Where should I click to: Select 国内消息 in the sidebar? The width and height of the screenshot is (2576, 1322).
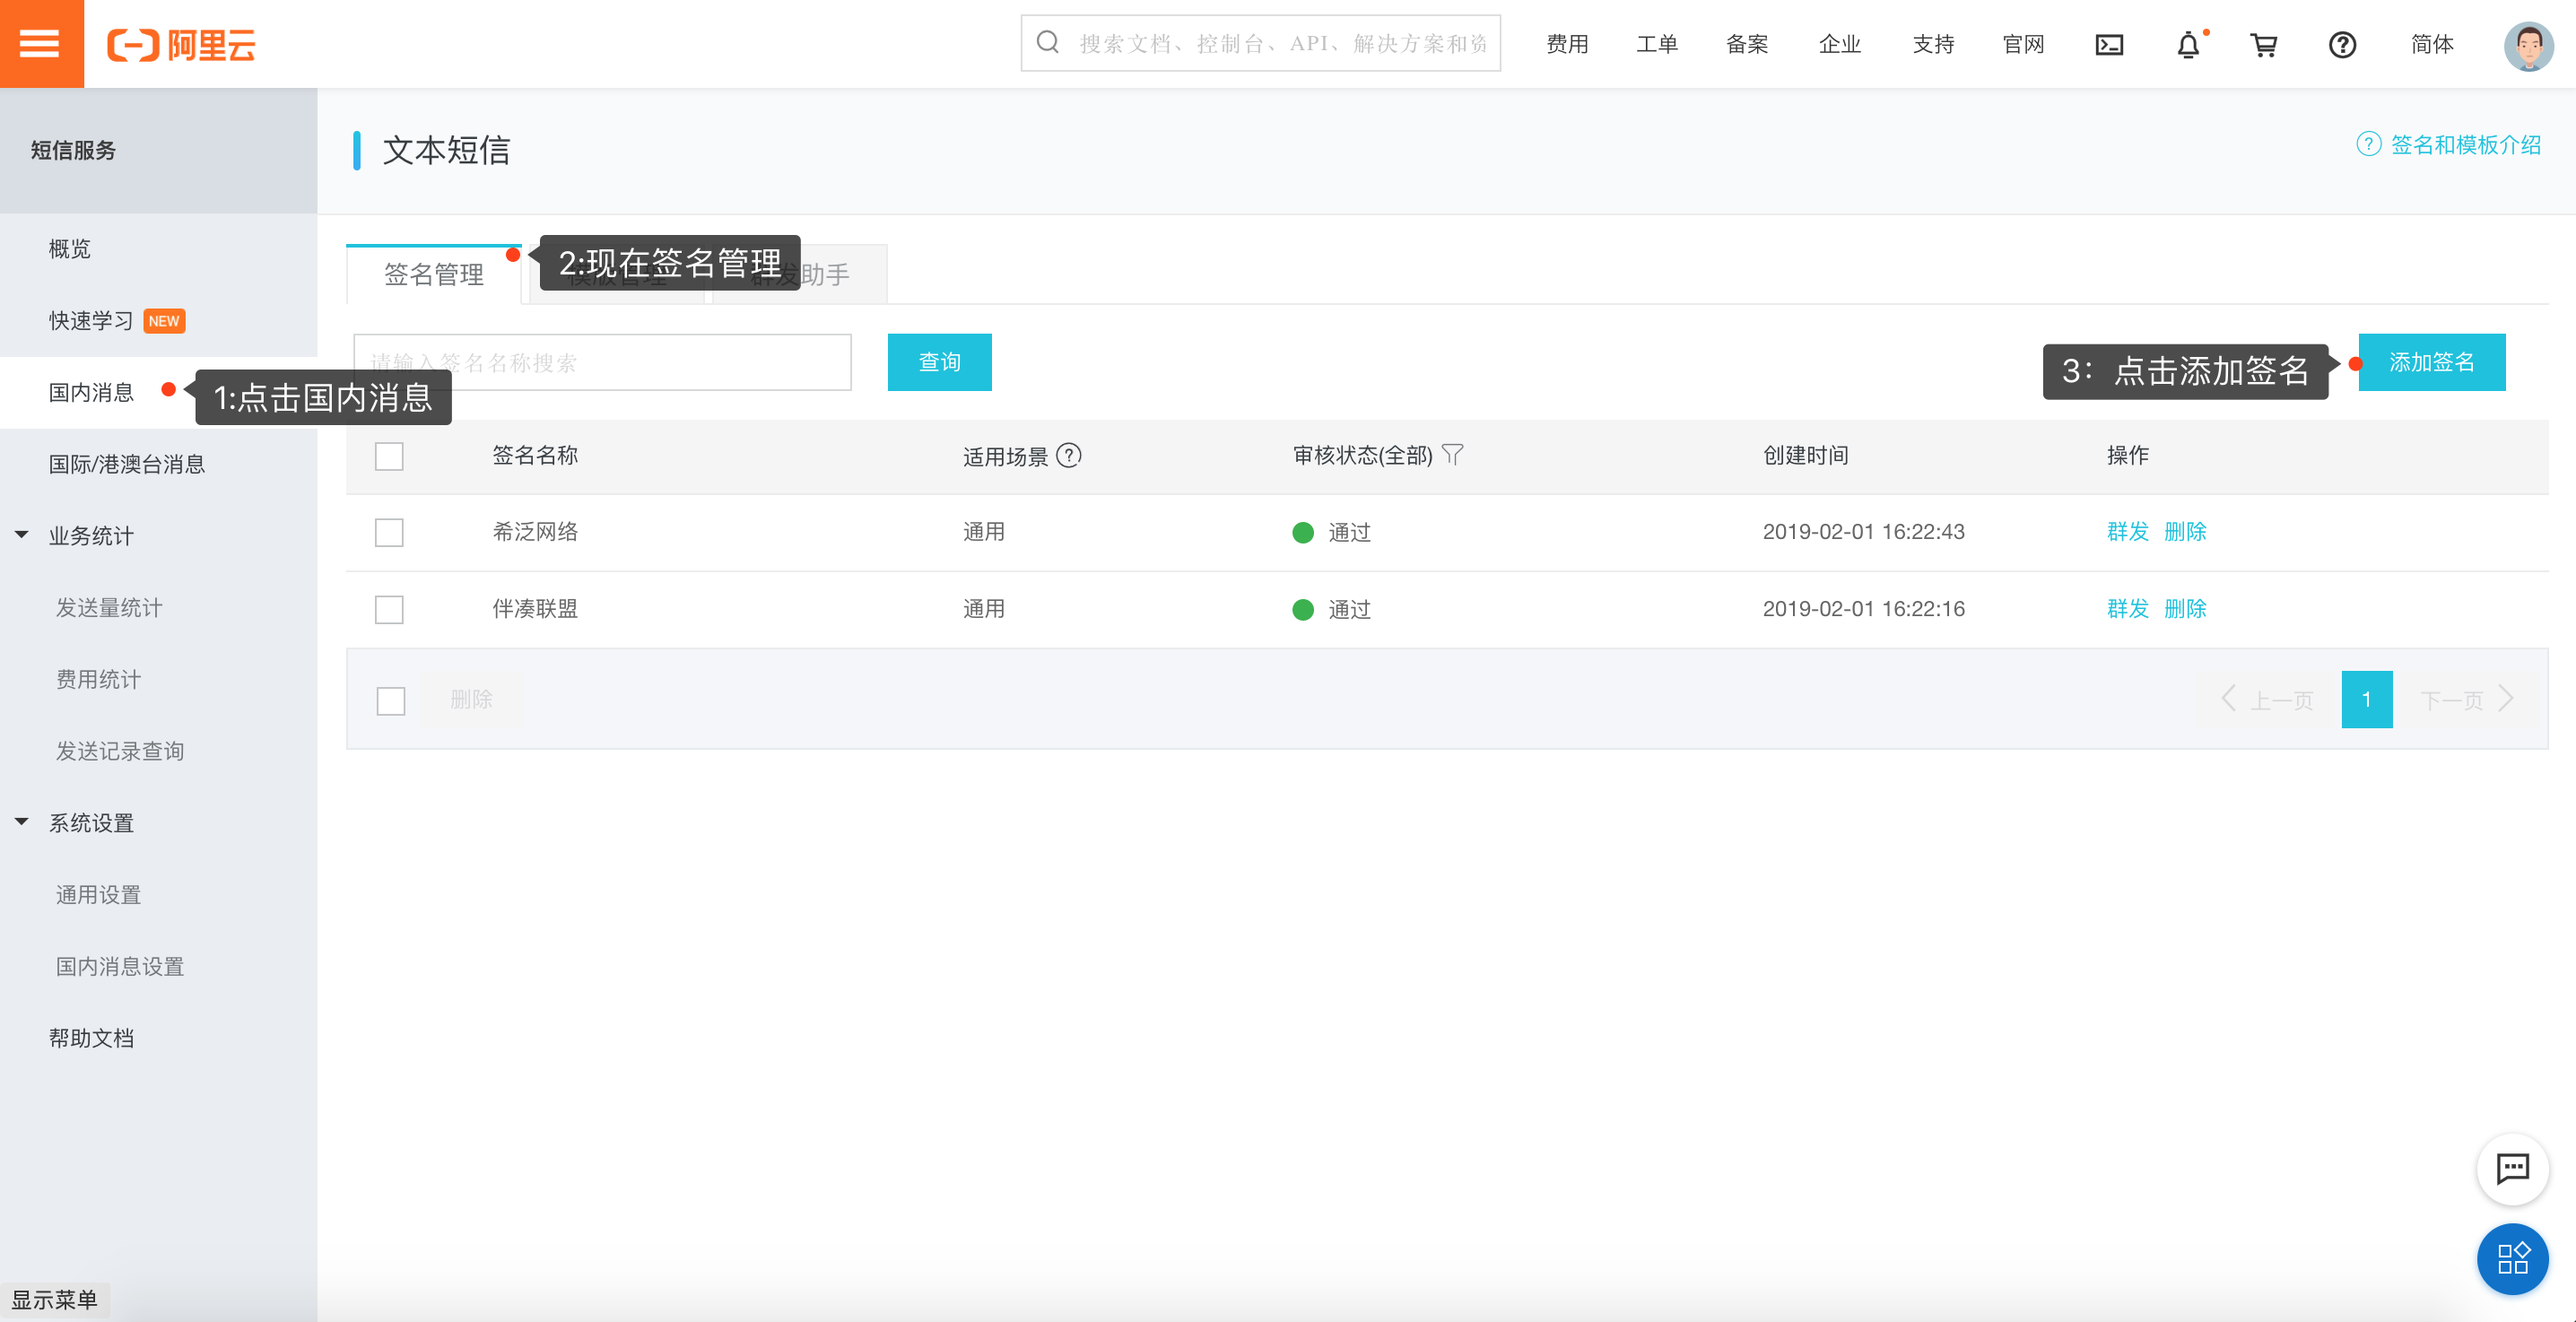click(x=91, y=393)
